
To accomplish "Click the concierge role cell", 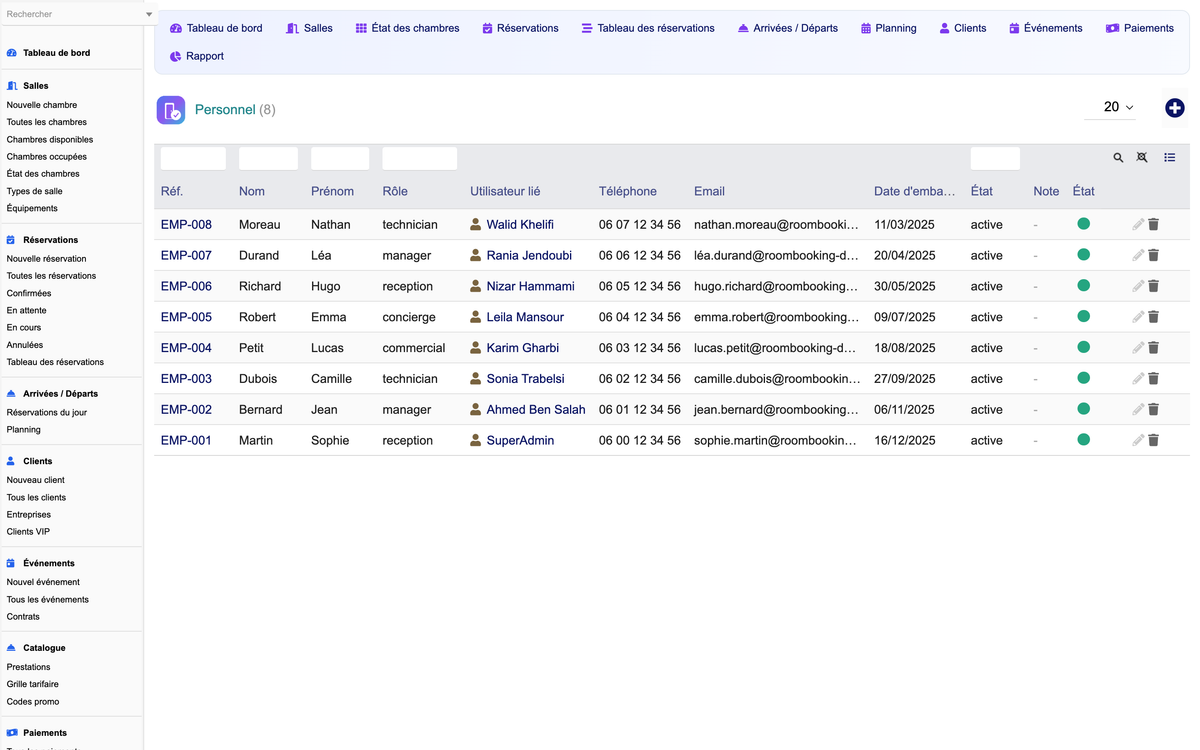I will (x=409, y=317).
